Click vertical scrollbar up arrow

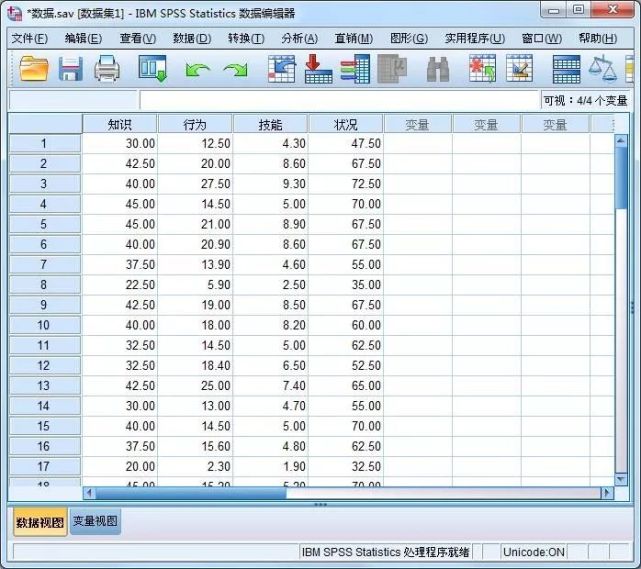(x=621, y=141)
